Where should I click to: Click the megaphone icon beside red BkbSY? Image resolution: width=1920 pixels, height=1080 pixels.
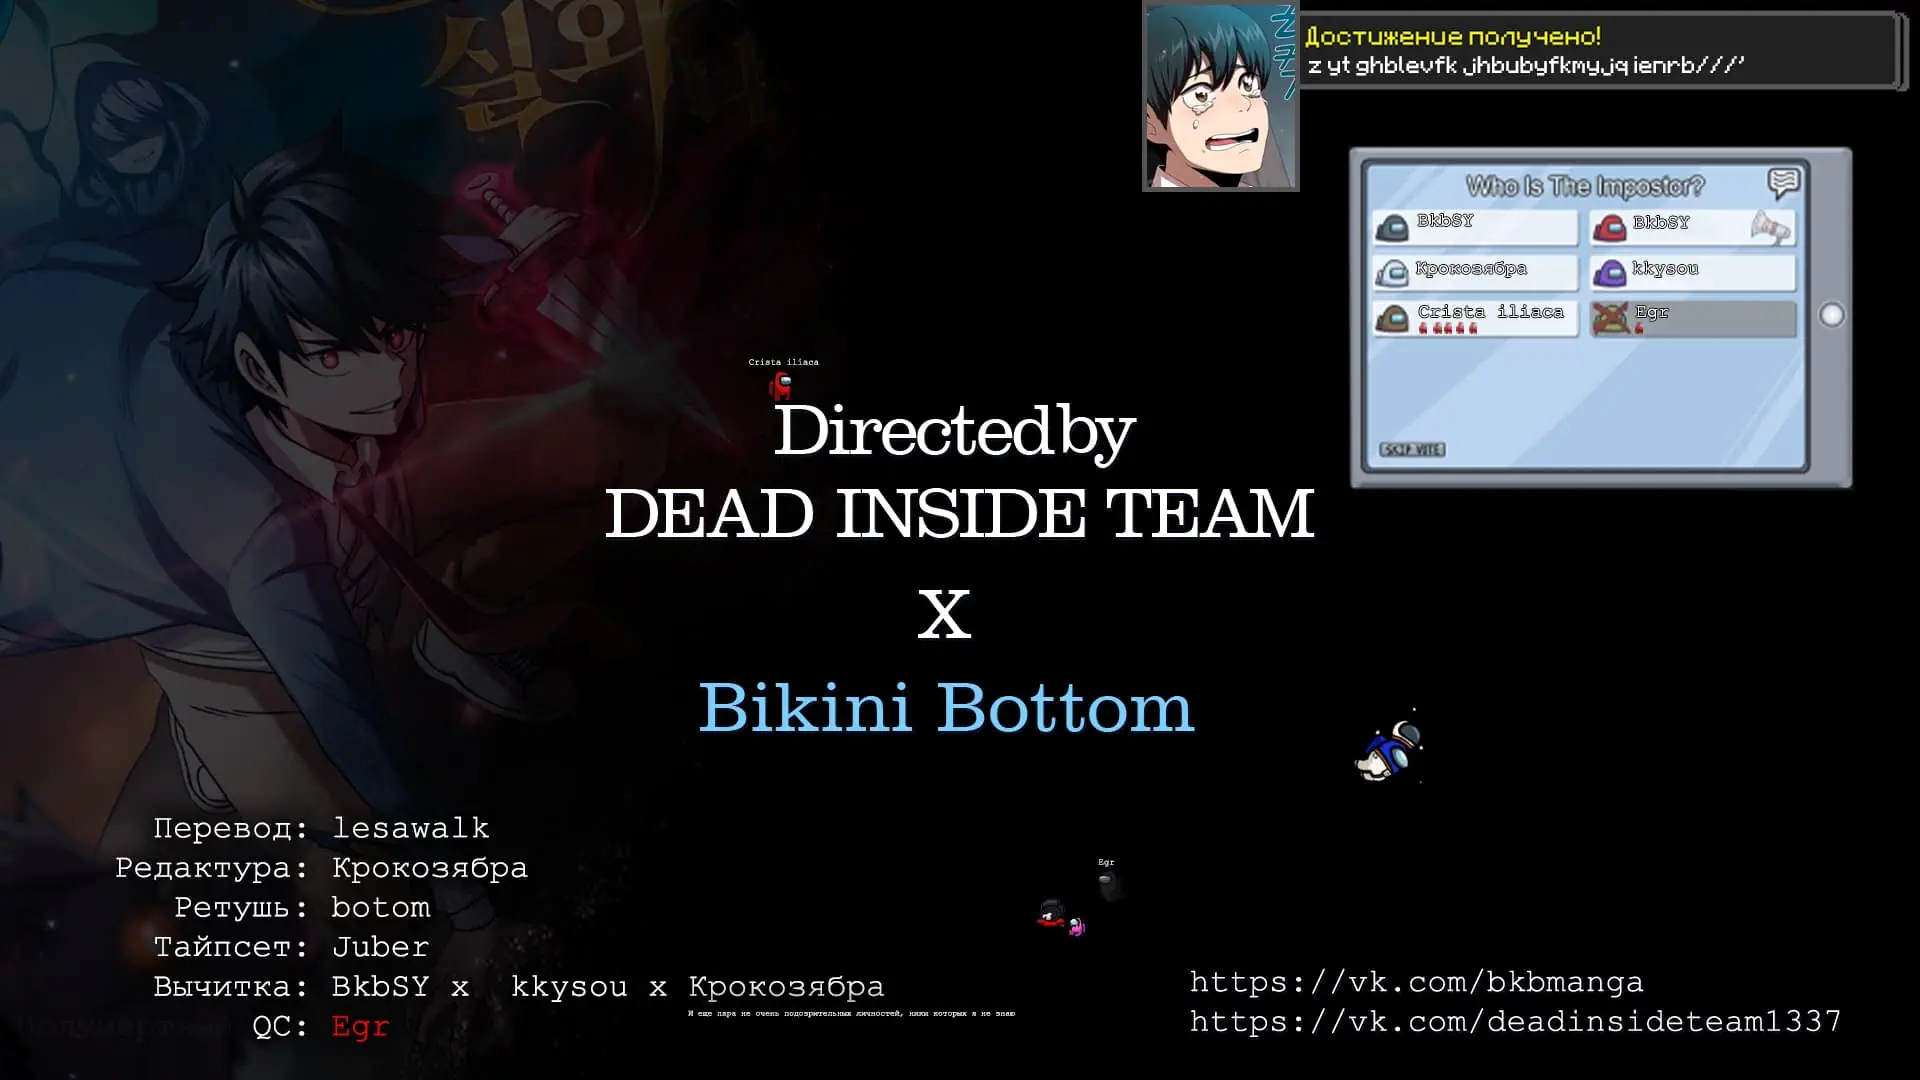pyautogui.click(x=1769, y=228)
